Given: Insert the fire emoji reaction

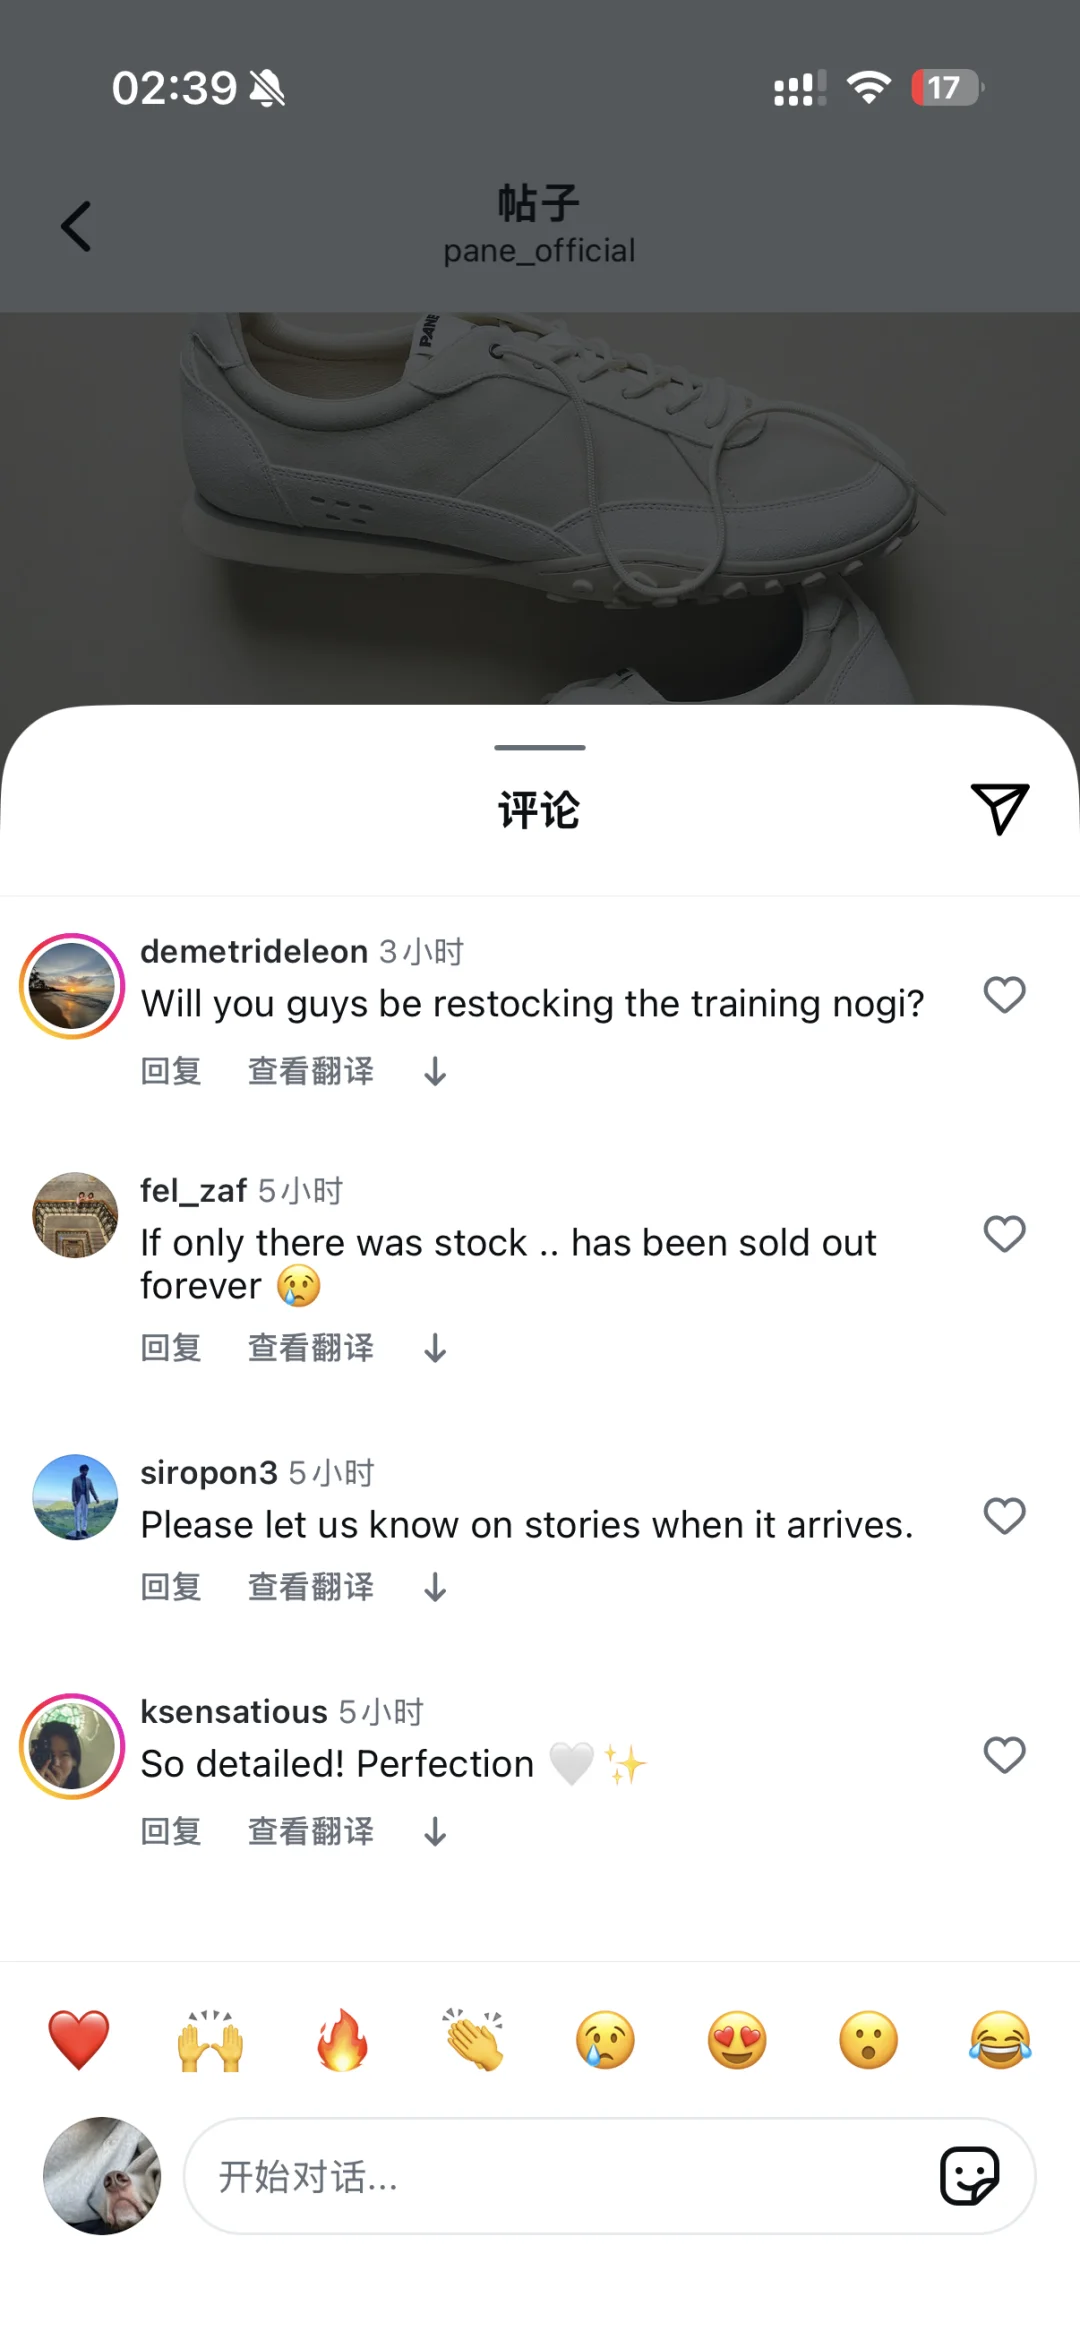Looking at the screenshot, I should click(x=342, y=2040).
